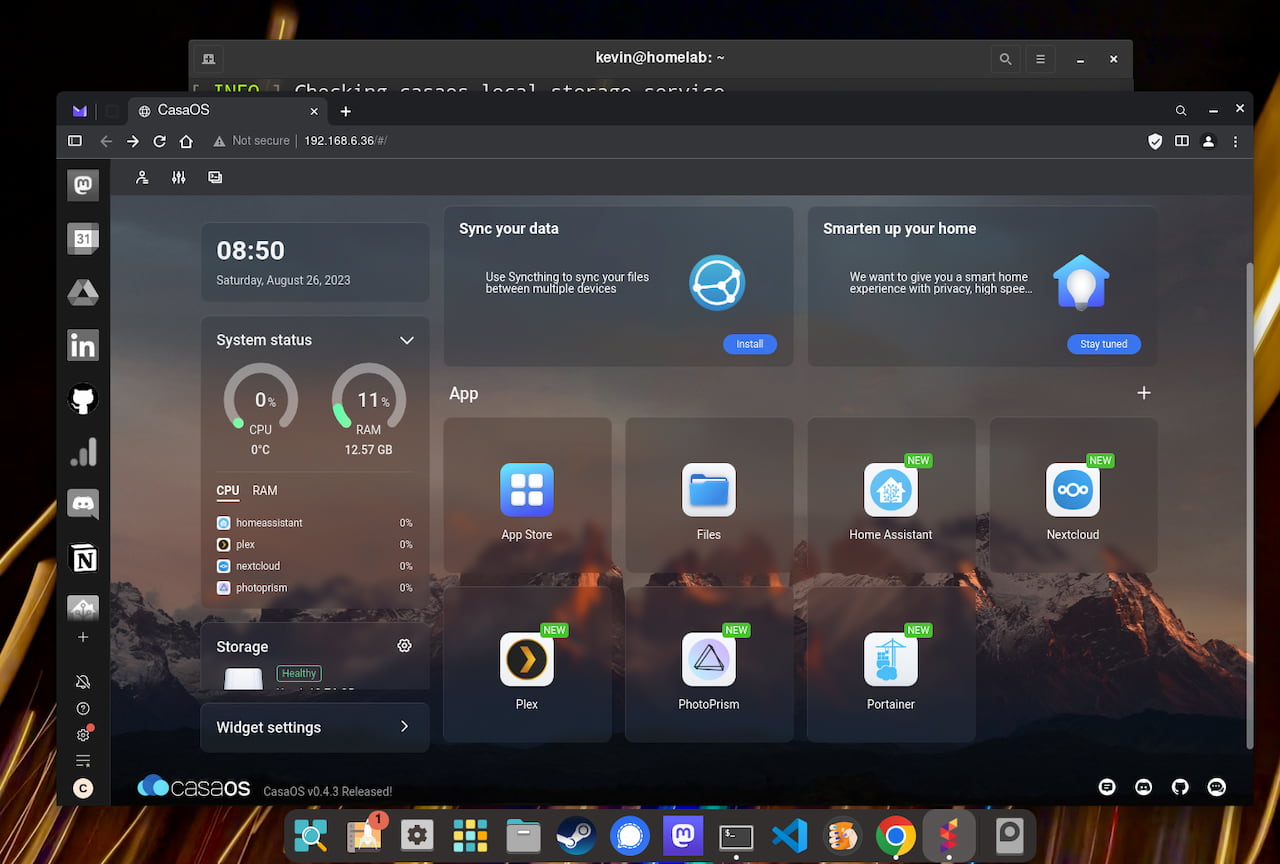This screenshot has height=864, width=1280.
Task: Select the CasaOS browser tab
Action: coord(226,110)
